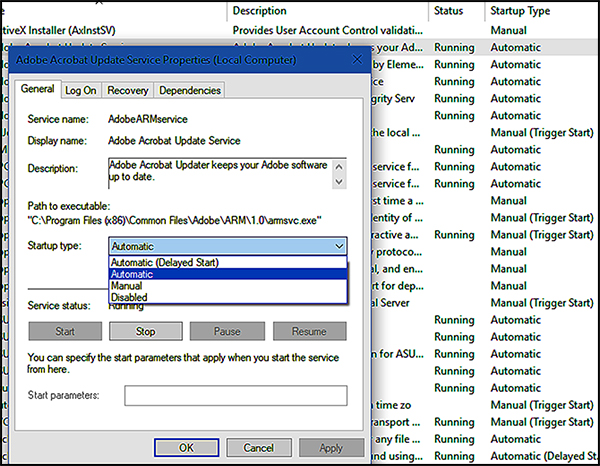This screenshot has width=600, height=466.
Task: Stop the Adobe Acrobat Update Service
Action: coord(145,331)
